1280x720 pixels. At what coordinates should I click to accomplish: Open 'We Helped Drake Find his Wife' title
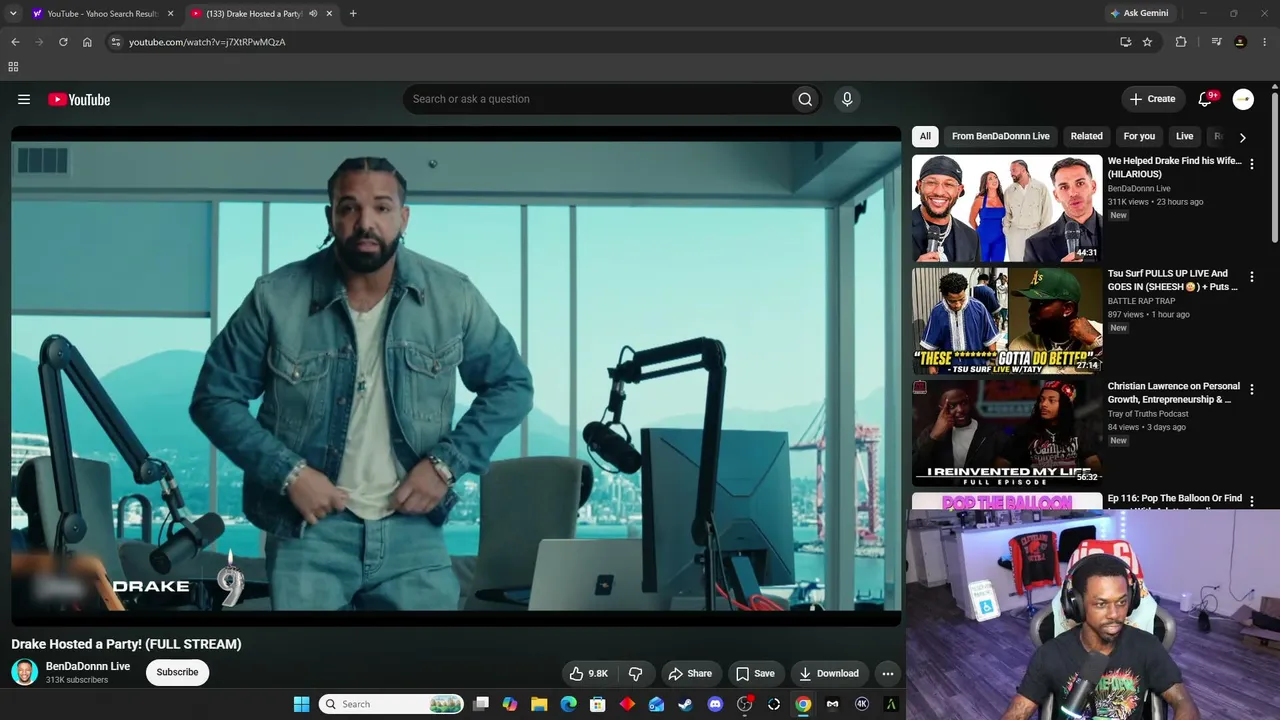click(x=1174, y=167)
